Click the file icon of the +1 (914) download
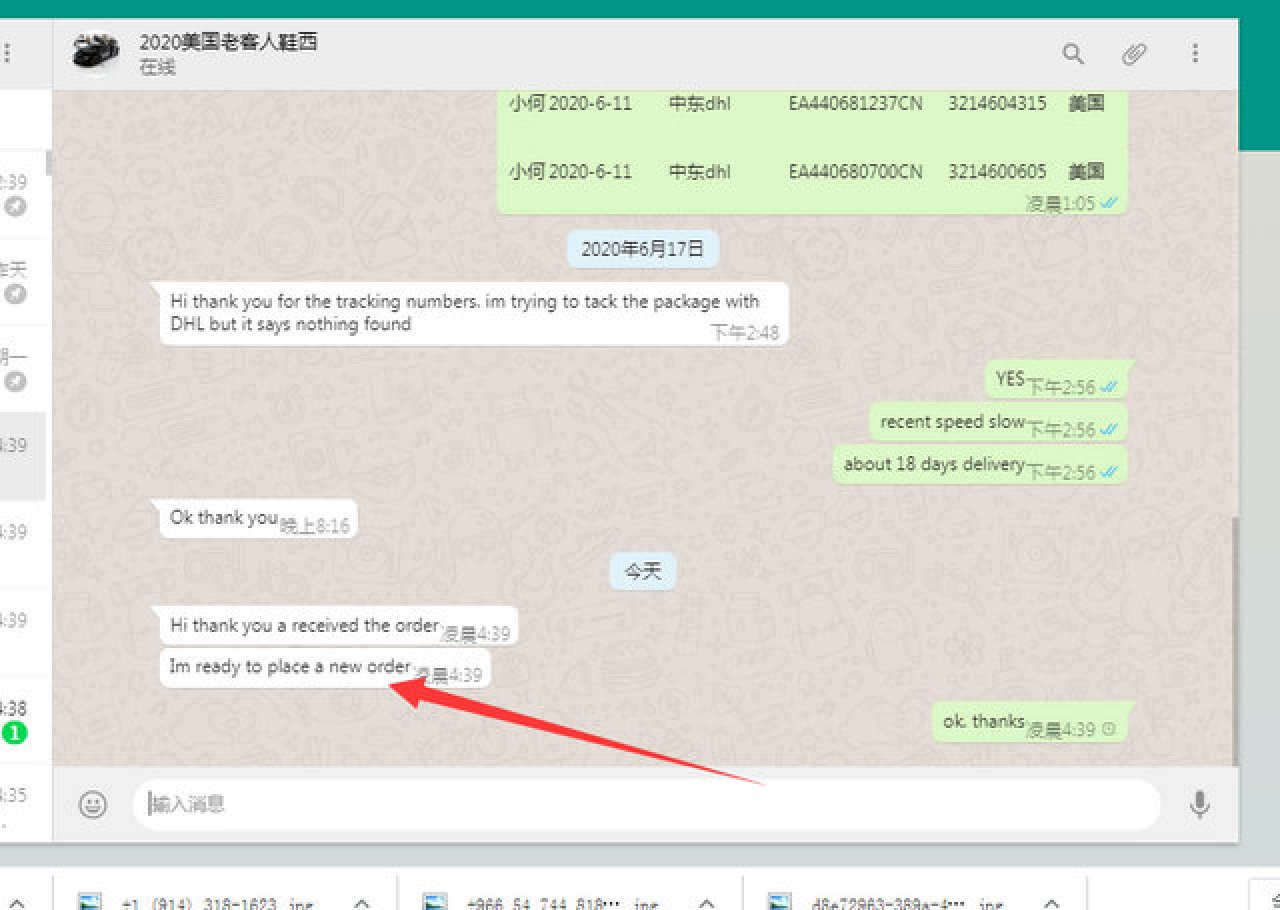 91,902
